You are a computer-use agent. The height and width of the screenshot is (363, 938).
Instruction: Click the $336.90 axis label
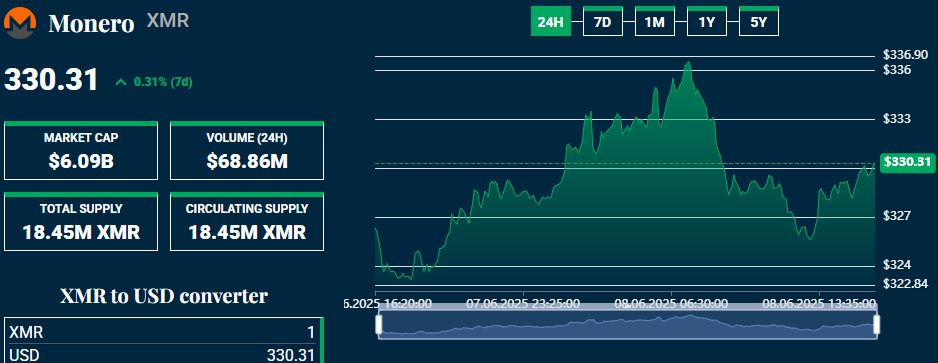tap(905, 55)
